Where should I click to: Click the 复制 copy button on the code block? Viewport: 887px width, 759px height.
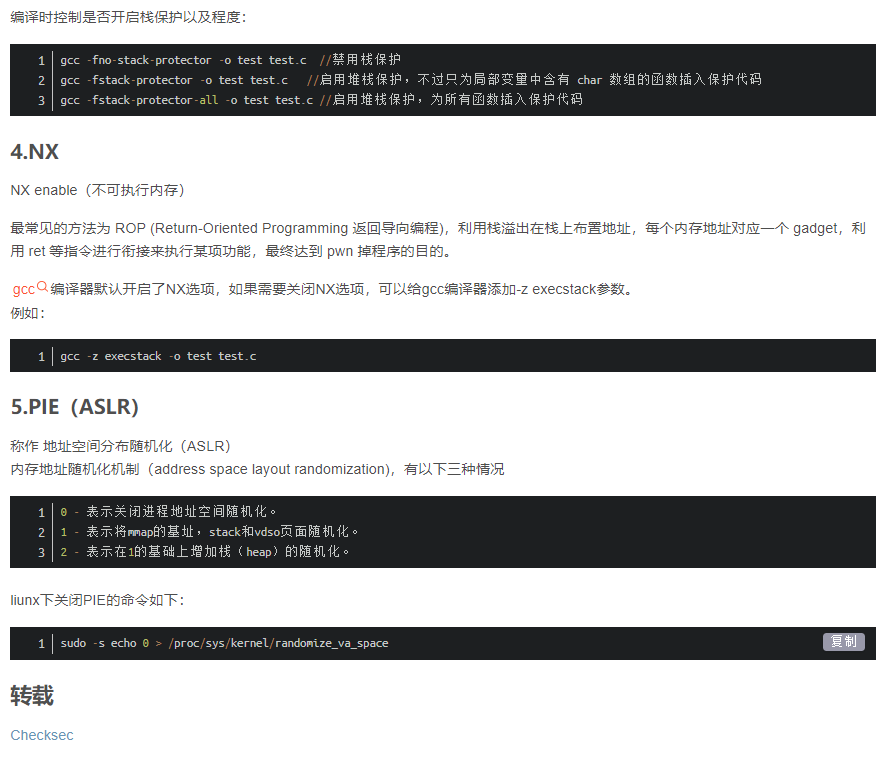click(x=843, y=643)
